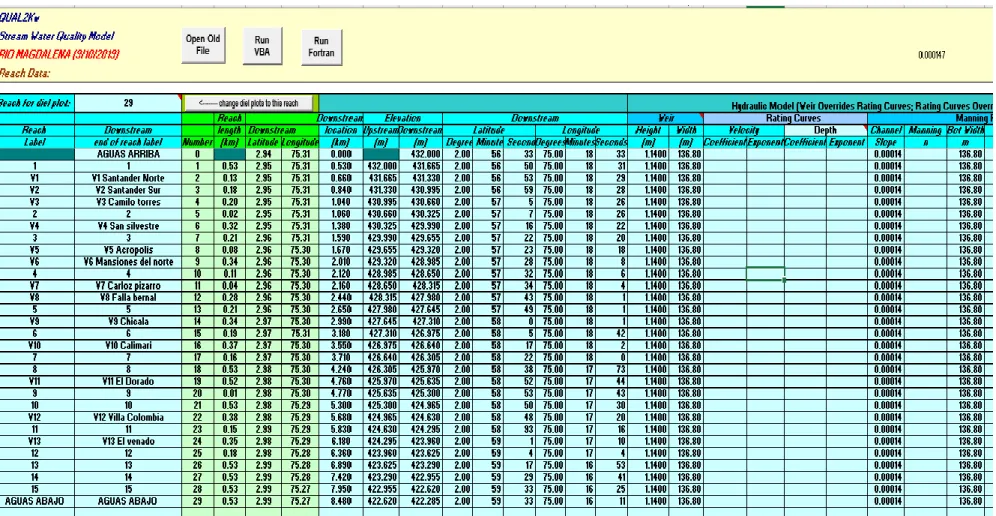This screenshot has height=516, width=996.
Task: Select the V12 Villa Colombia cell
Action: [x=128, y=418]
